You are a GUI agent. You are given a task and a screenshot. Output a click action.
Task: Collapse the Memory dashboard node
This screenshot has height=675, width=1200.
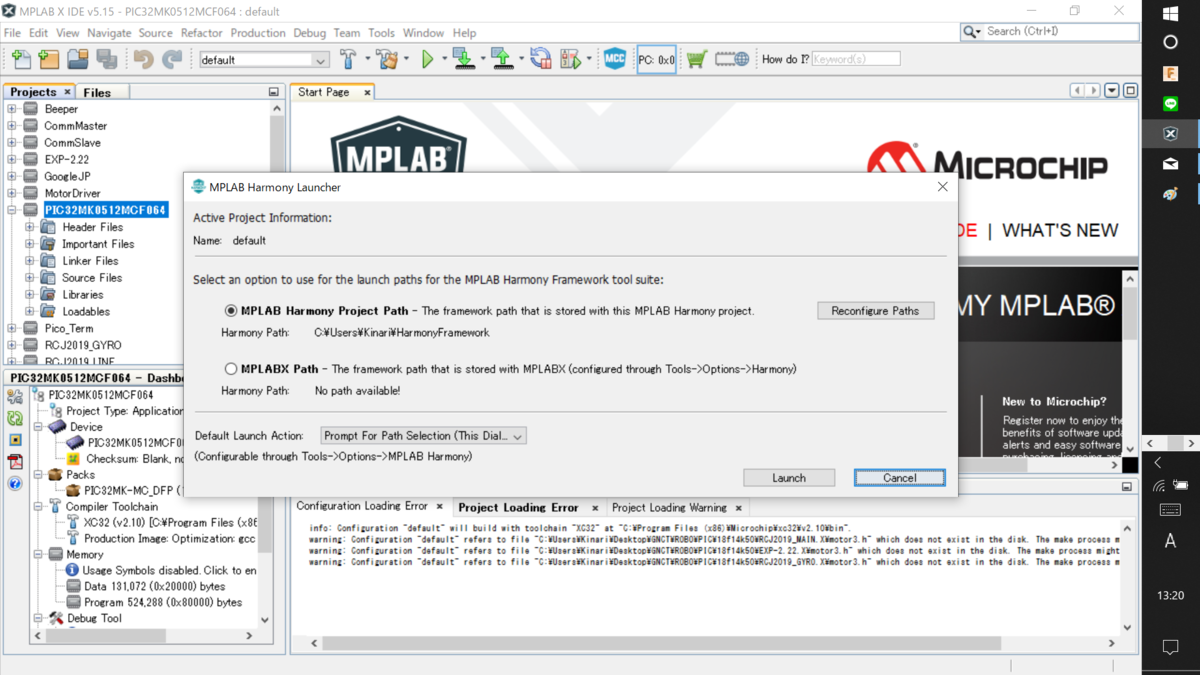point(39,554)
